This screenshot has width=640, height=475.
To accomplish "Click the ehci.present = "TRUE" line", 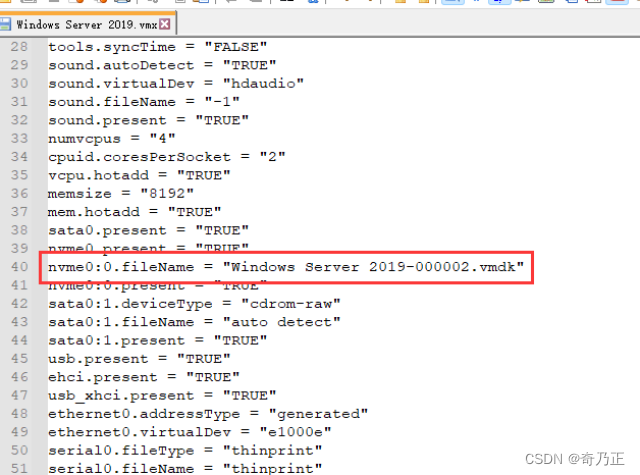I will [144, 377].
